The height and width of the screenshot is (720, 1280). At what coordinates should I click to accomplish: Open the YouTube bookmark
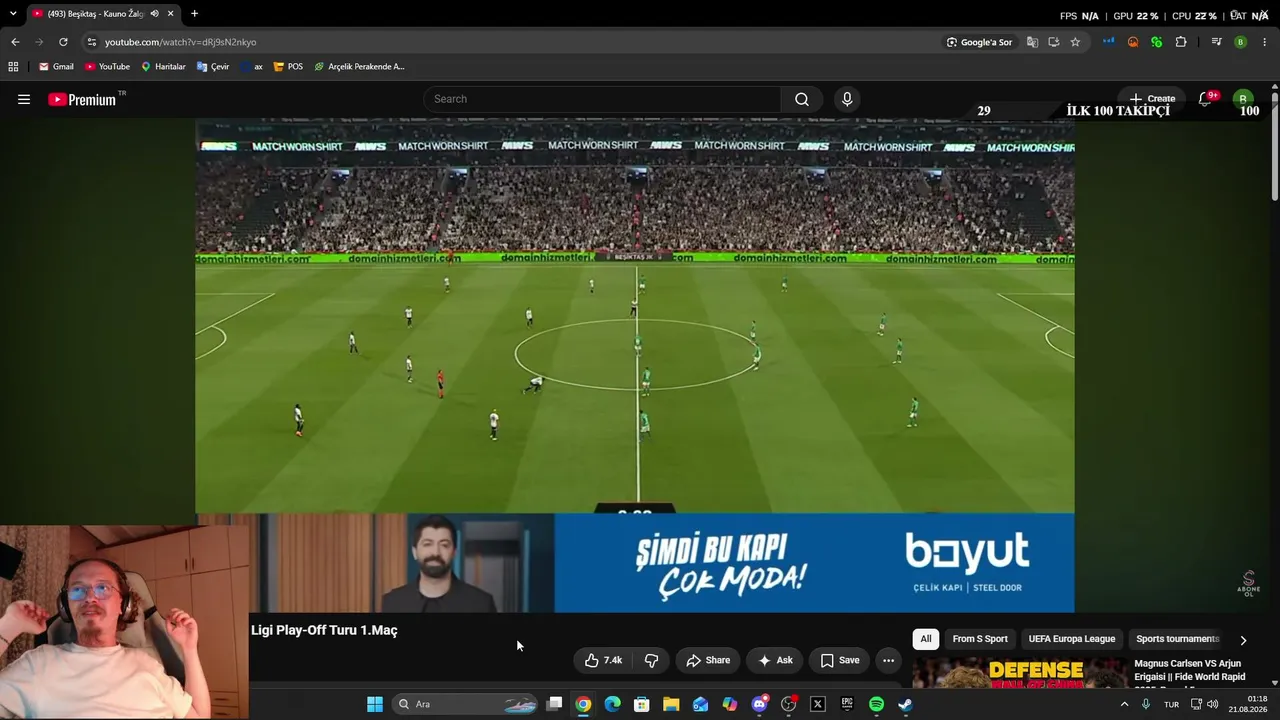point(107,67)
